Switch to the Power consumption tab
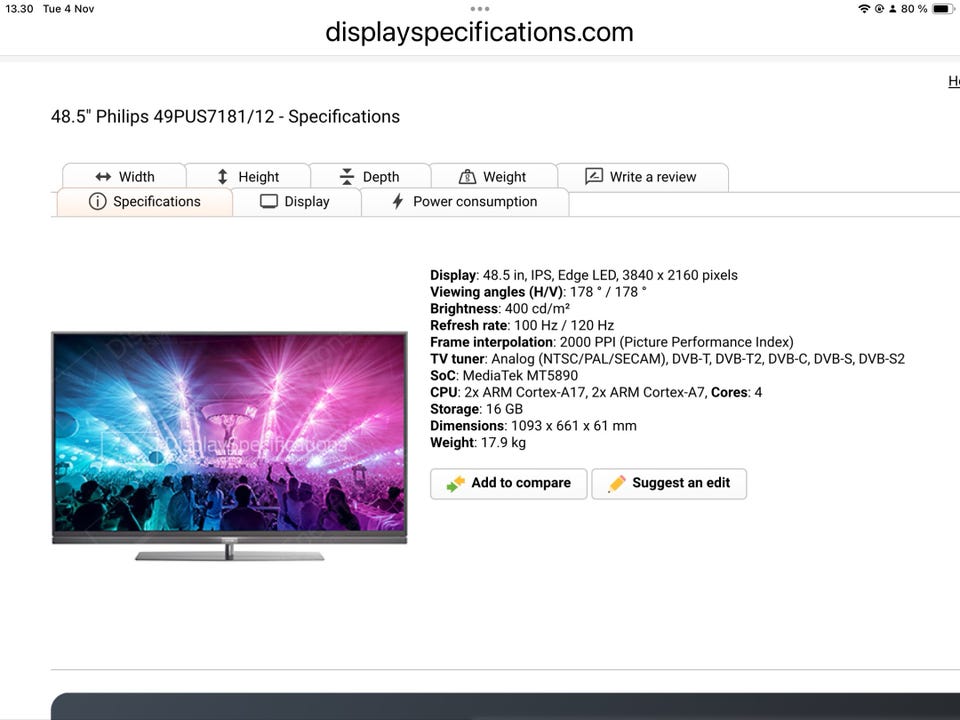 point(465,201)
